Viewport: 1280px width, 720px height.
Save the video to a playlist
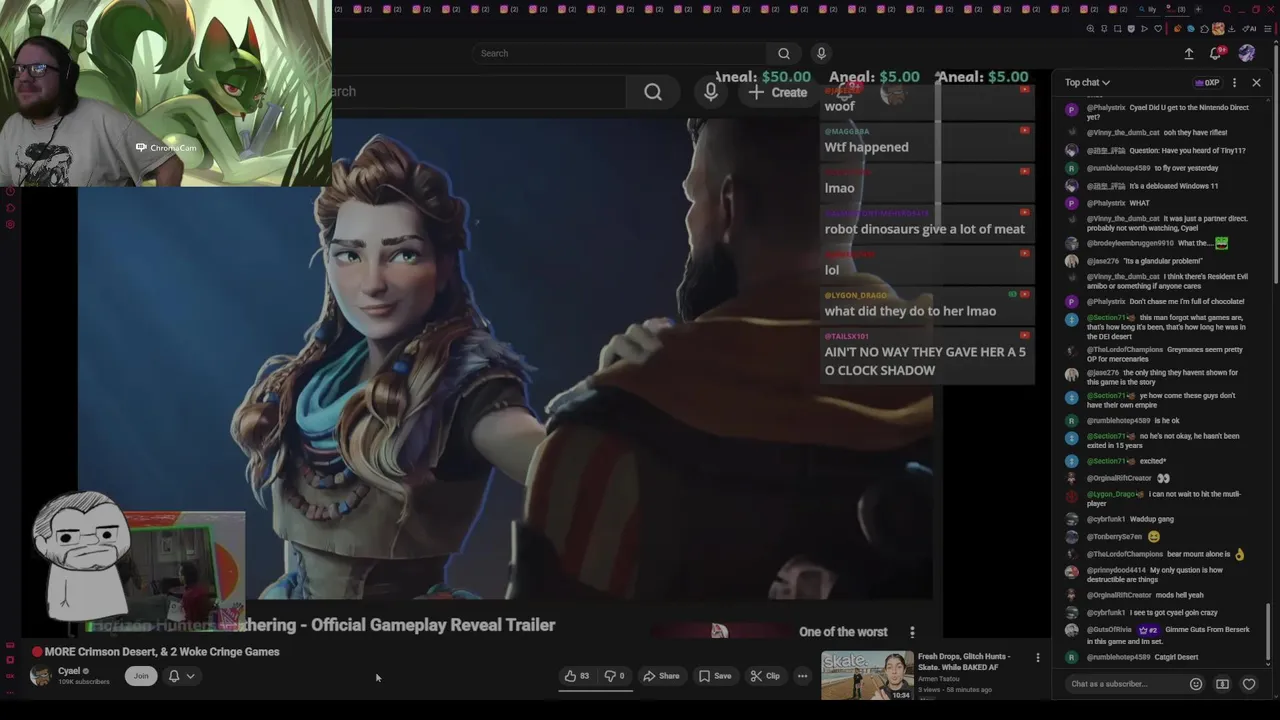714,676
